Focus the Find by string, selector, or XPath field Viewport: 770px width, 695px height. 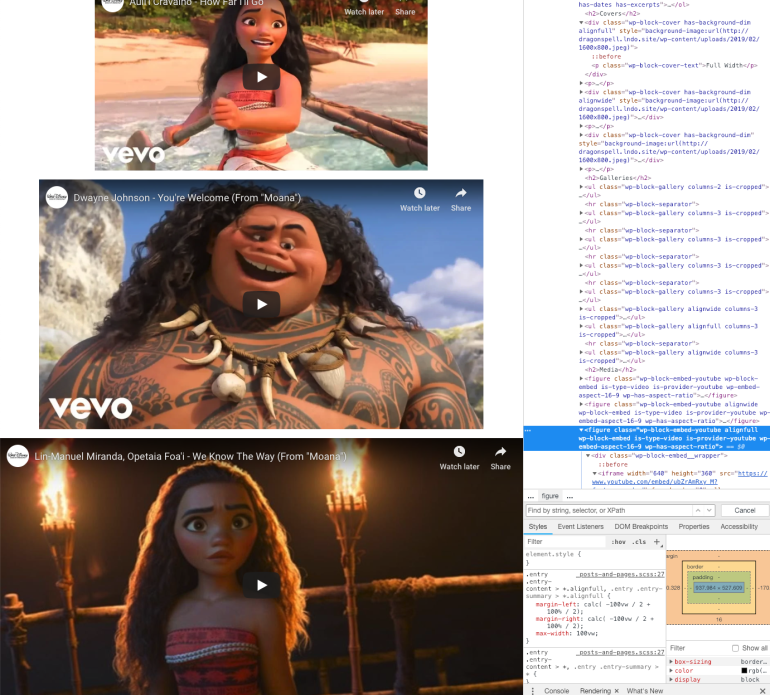[609, 510]
